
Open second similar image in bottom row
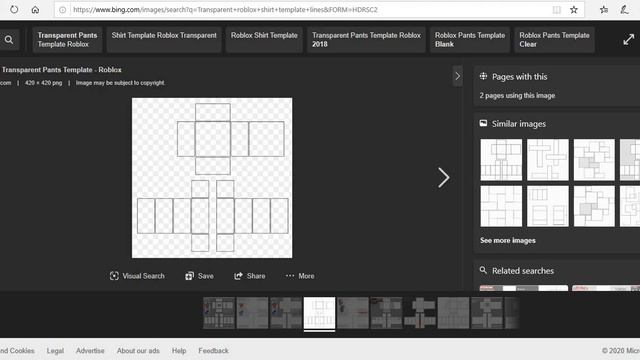[x=548, y=206]
